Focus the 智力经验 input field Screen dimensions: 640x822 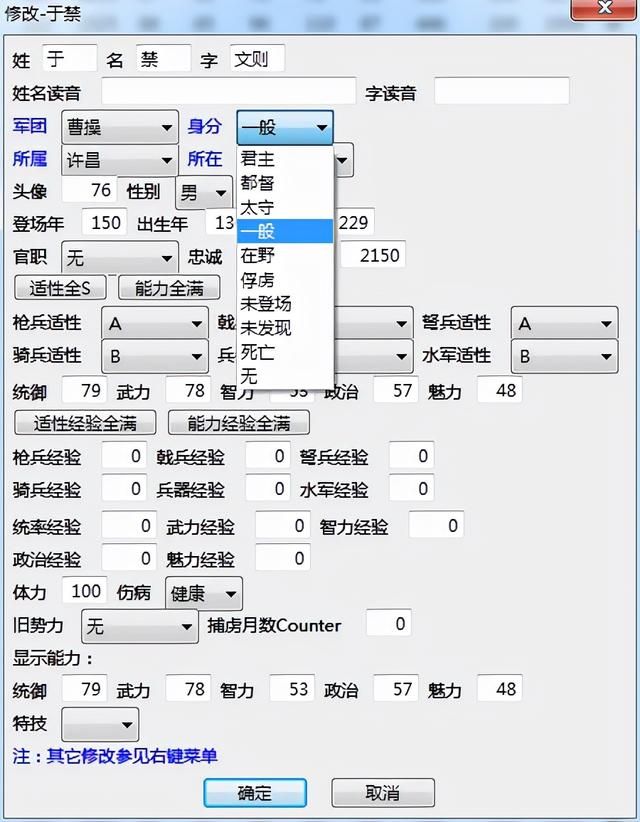pos(436,525)
